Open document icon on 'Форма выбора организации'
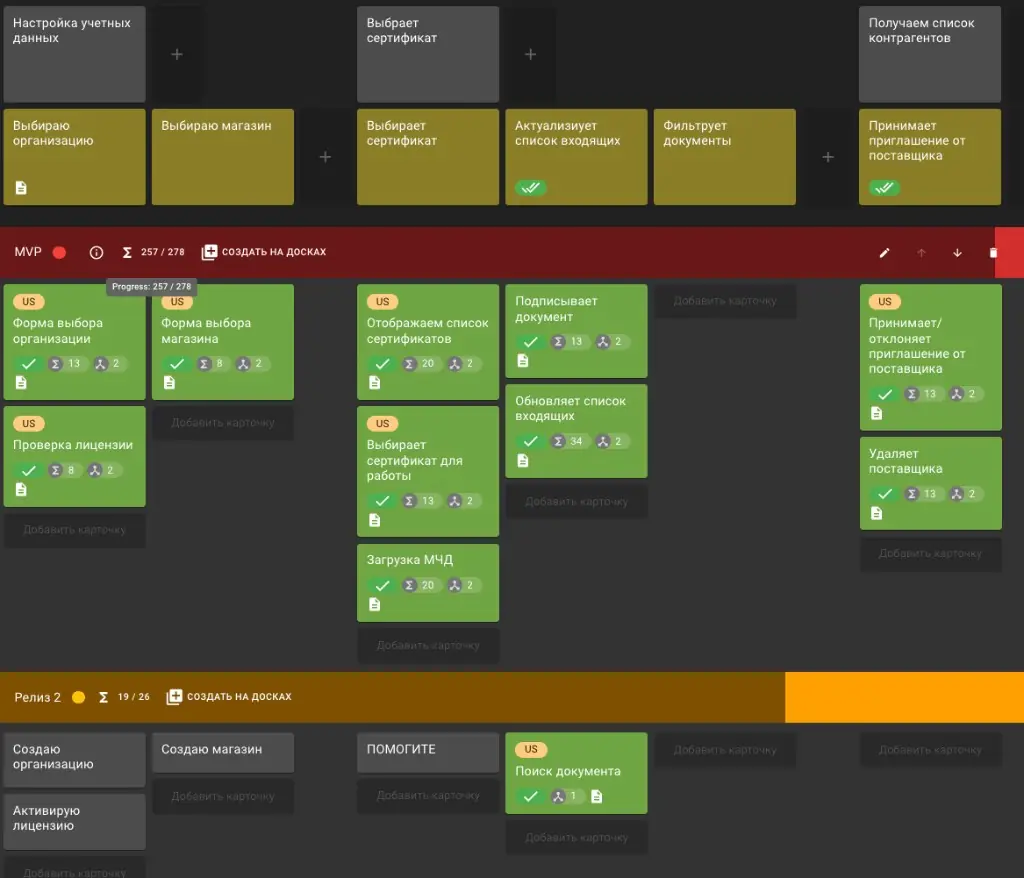 click(21, 383)
